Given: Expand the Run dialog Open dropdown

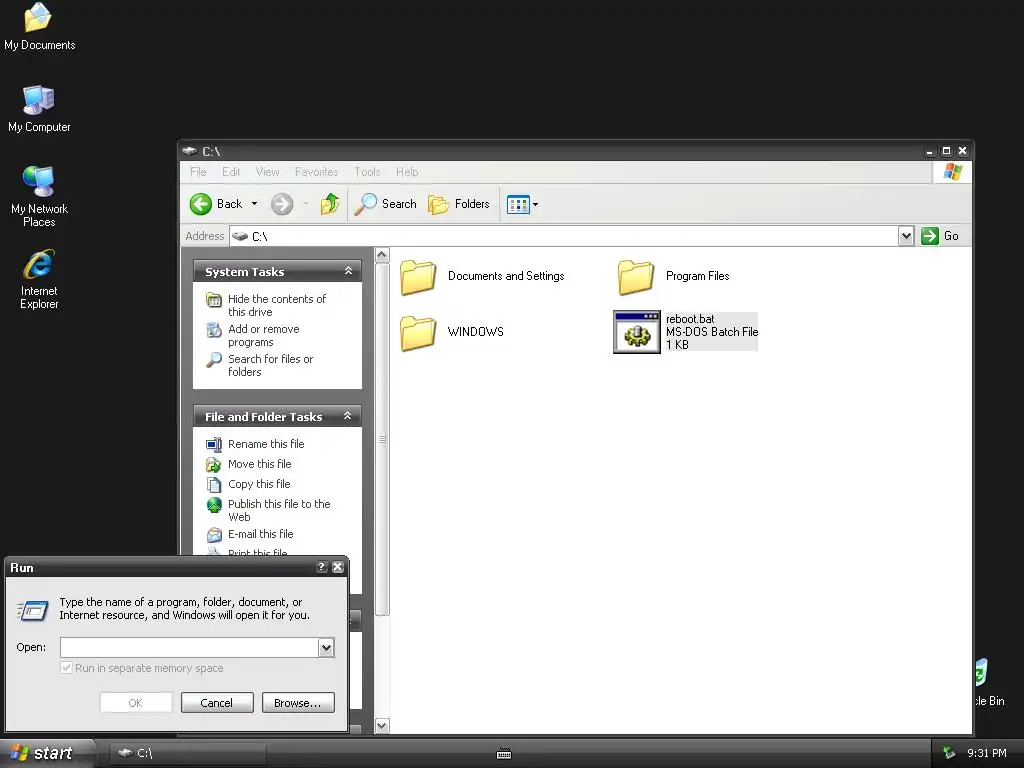Looking at the screenshot, I should [x=326, y=647].
